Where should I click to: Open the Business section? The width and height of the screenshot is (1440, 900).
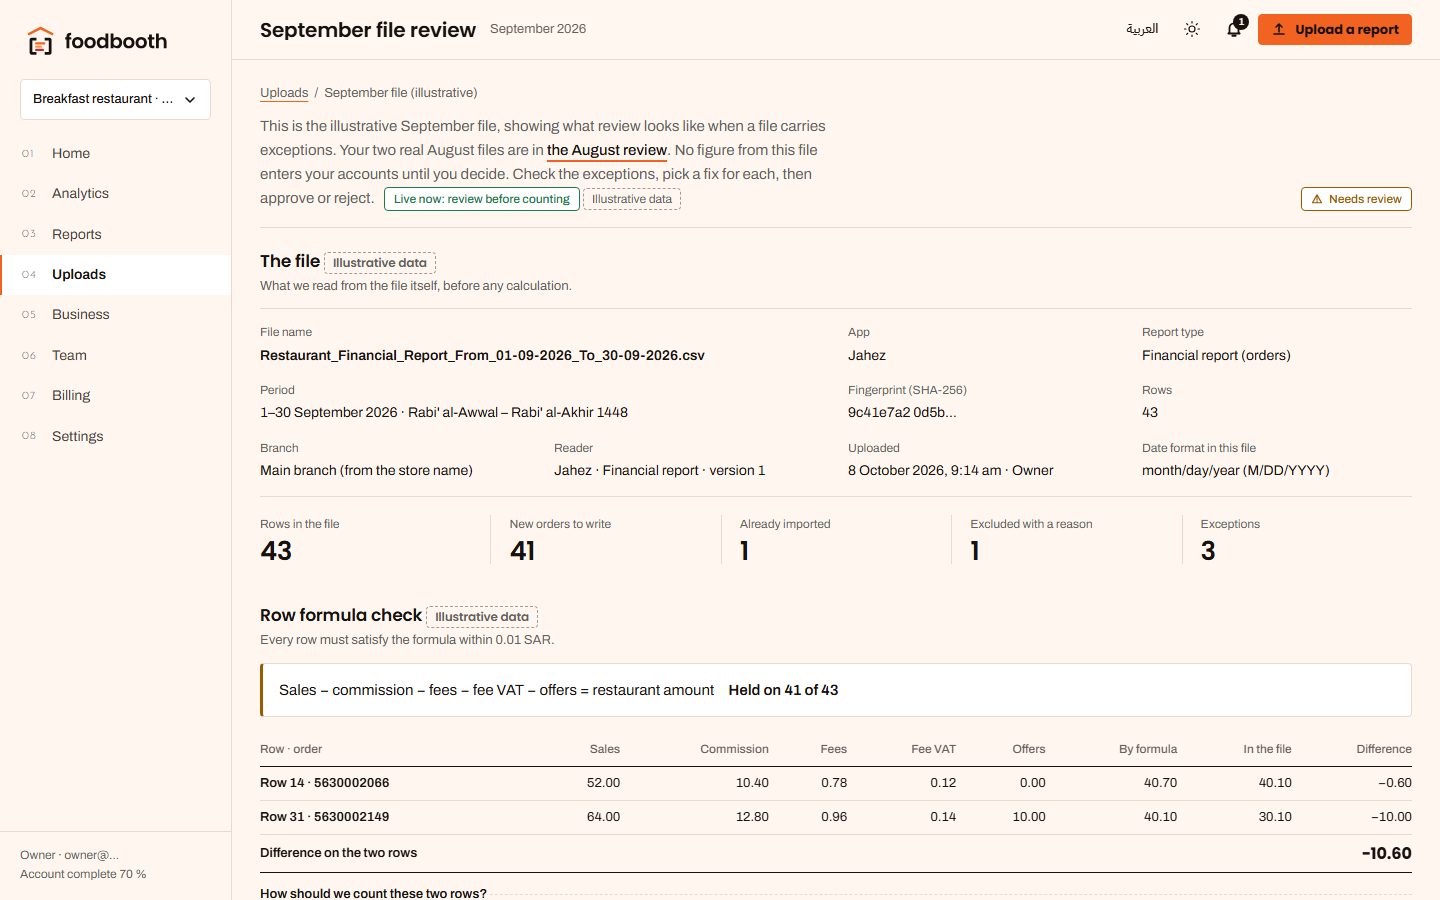point(115,314)
